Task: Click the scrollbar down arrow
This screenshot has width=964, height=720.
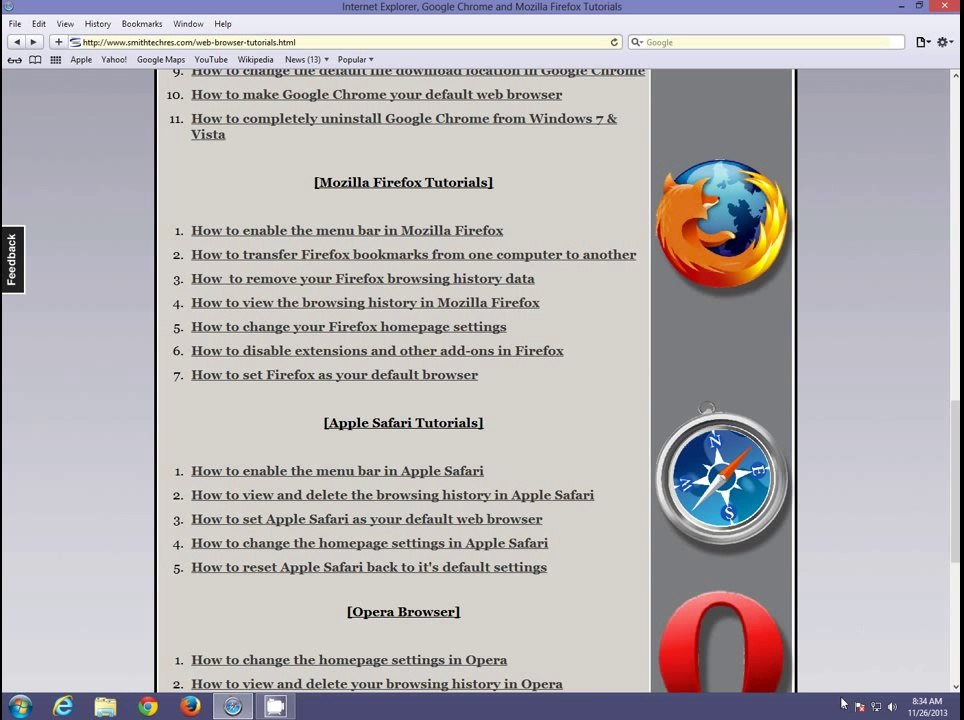Action: click(955, 686)
